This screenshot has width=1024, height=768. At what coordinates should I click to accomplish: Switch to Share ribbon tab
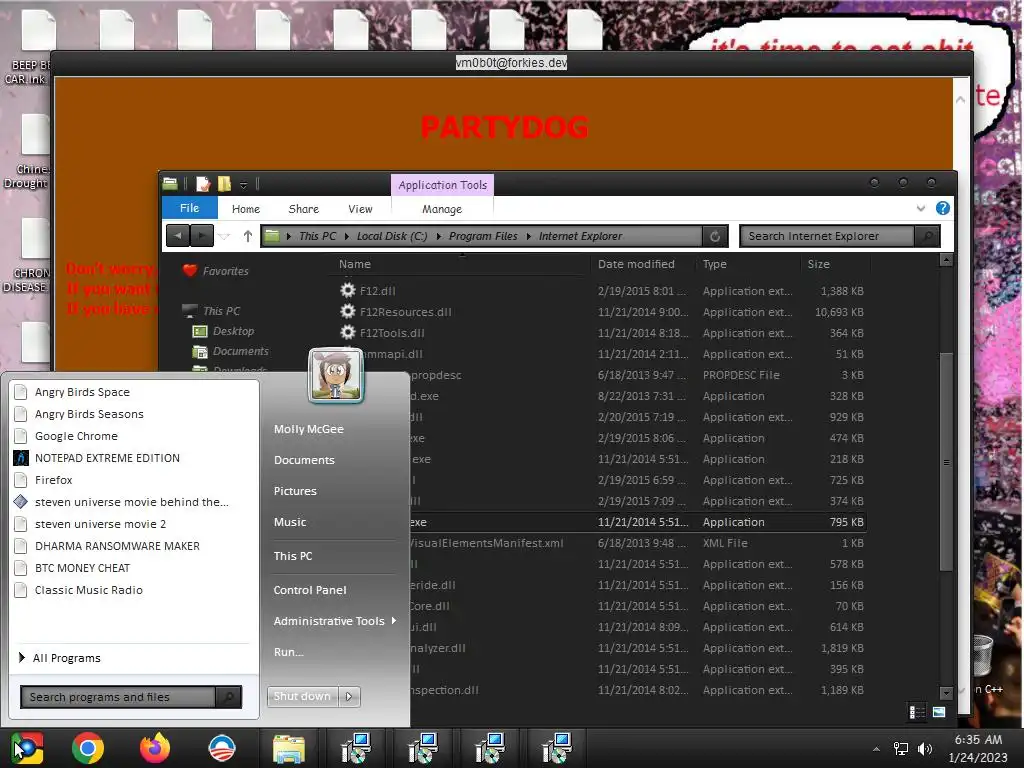304,209
